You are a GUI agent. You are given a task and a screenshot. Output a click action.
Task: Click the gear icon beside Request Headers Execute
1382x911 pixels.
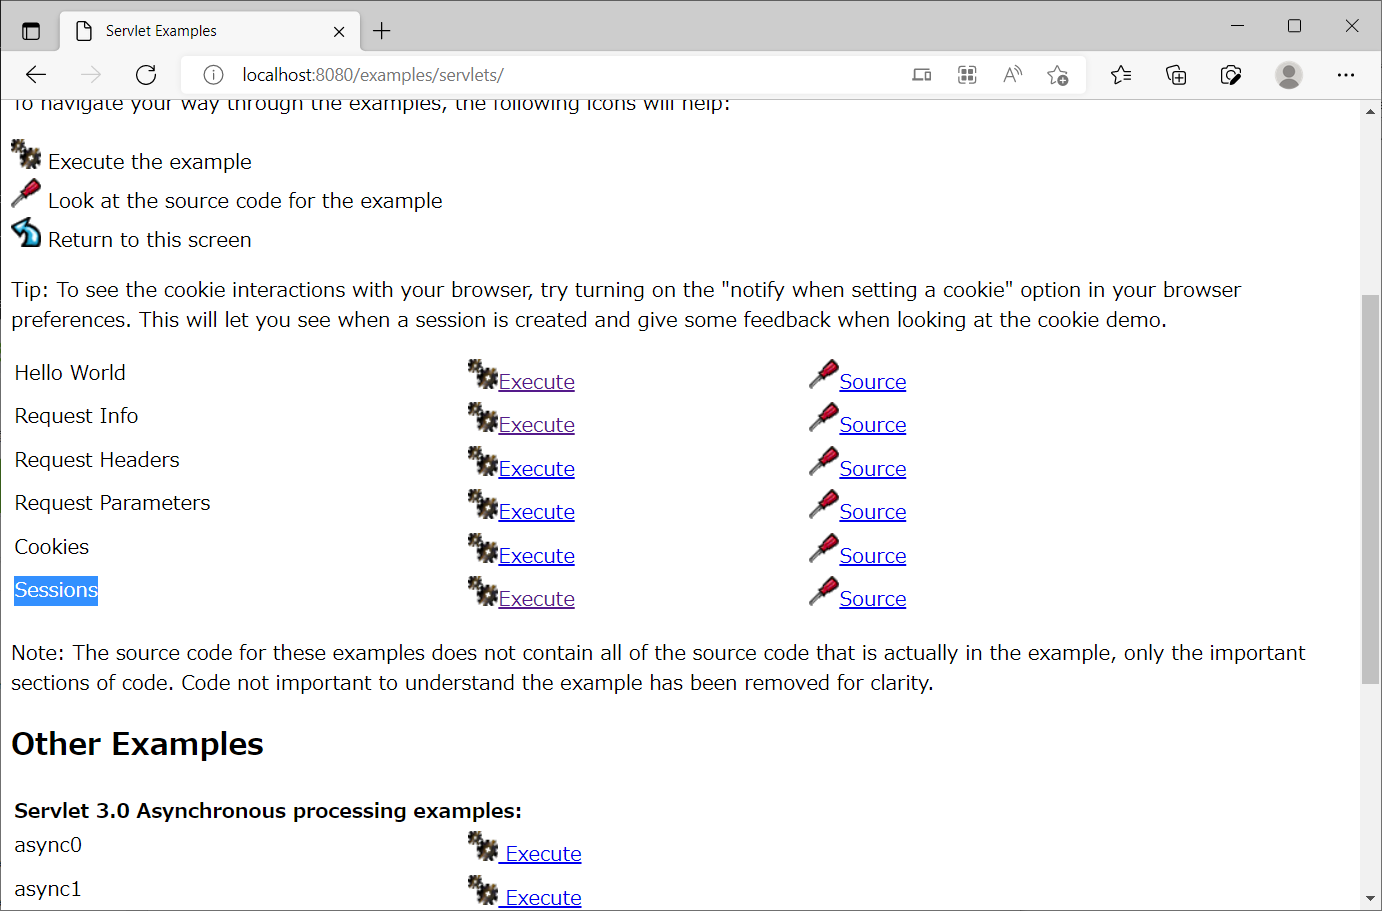(x=481, y=461)
